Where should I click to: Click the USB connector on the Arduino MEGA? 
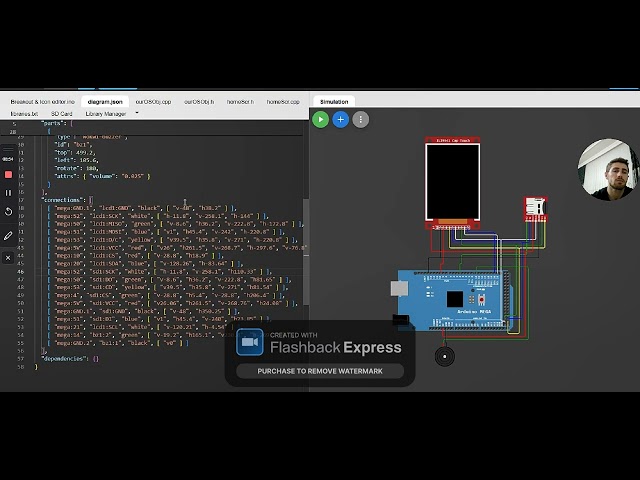click(x=399, y=289)
